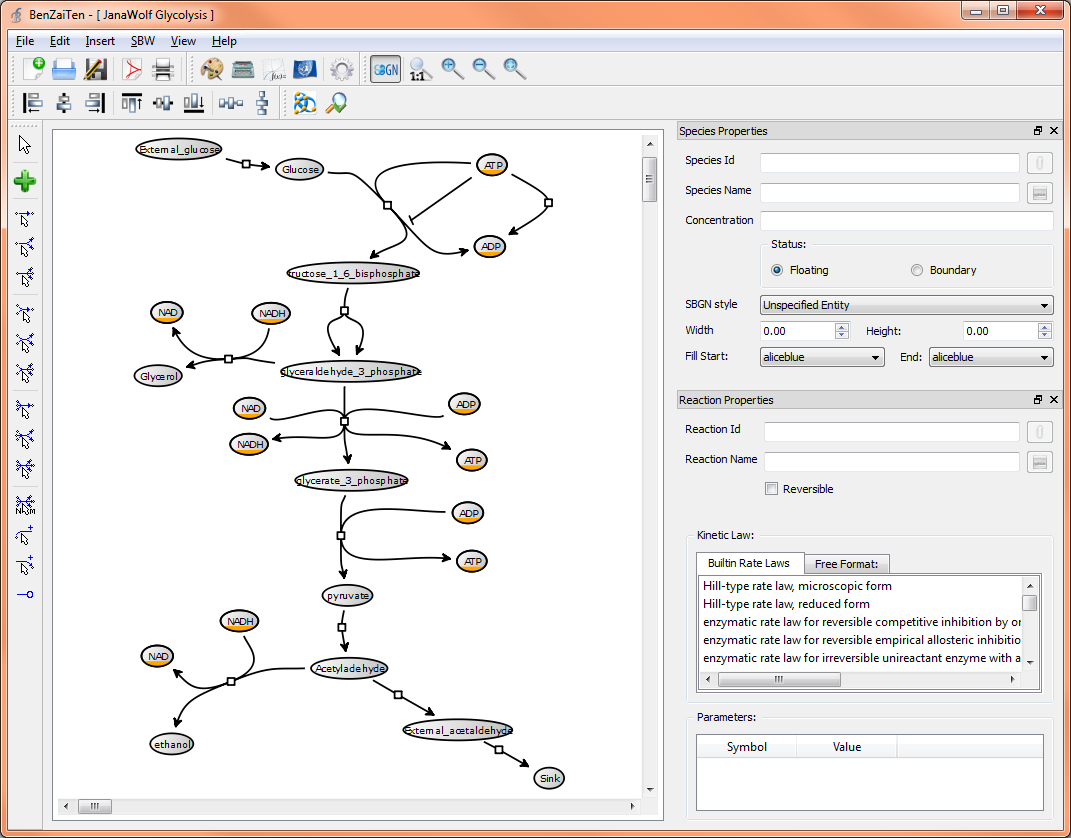Select the Boundary status option
This screenshot has width=1071, height=838.
[917, 270]
